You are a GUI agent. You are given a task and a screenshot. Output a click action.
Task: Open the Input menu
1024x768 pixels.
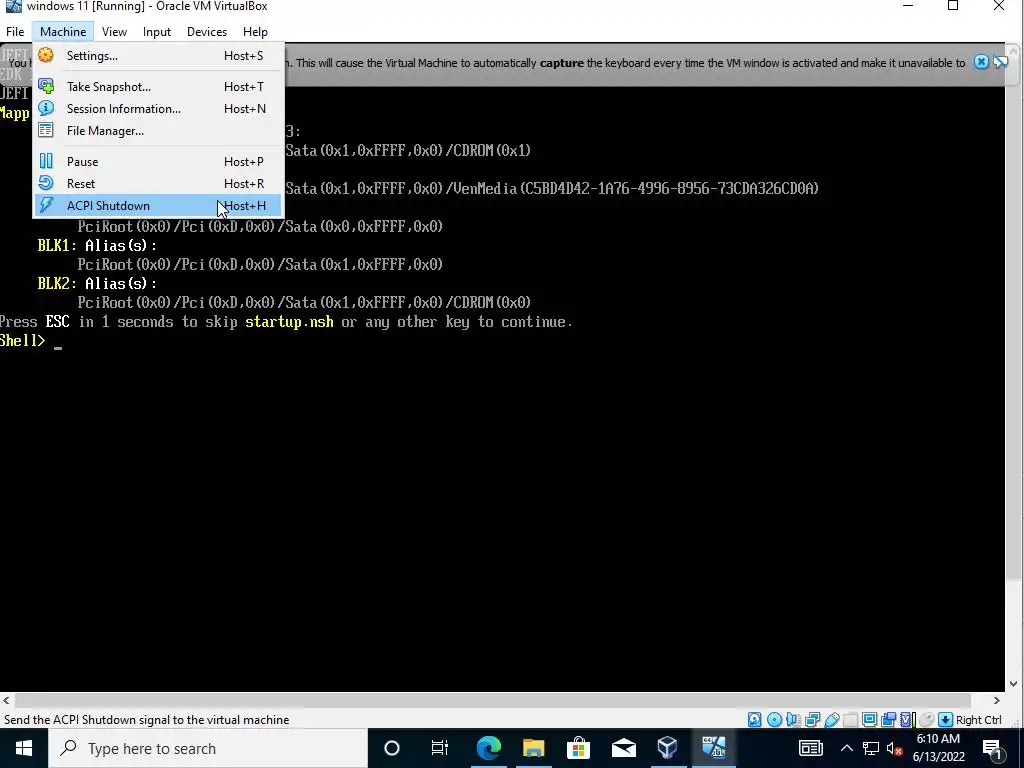point(157,31)
